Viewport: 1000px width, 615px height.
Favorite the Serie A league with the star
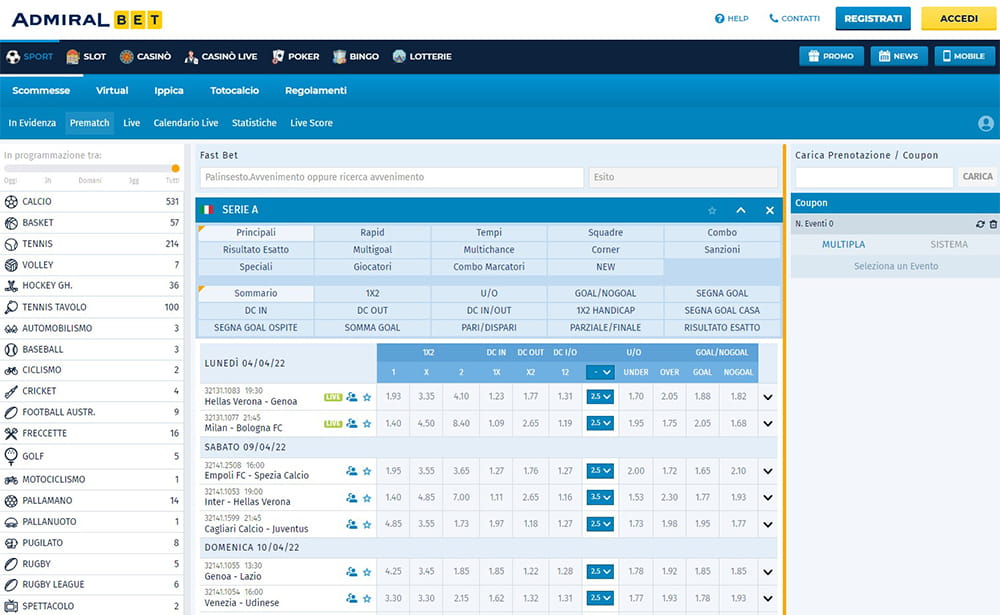711,210
